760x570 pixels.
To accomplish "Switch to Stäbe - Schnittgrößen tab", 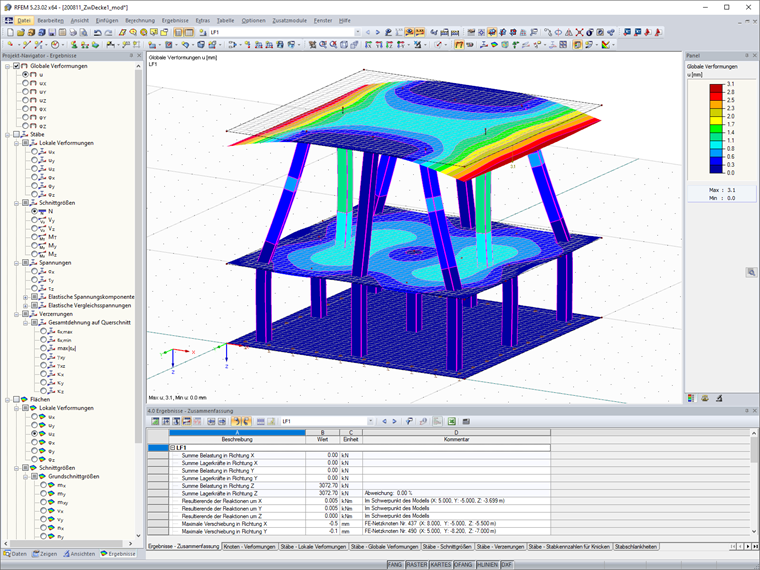I will [447, 547].
